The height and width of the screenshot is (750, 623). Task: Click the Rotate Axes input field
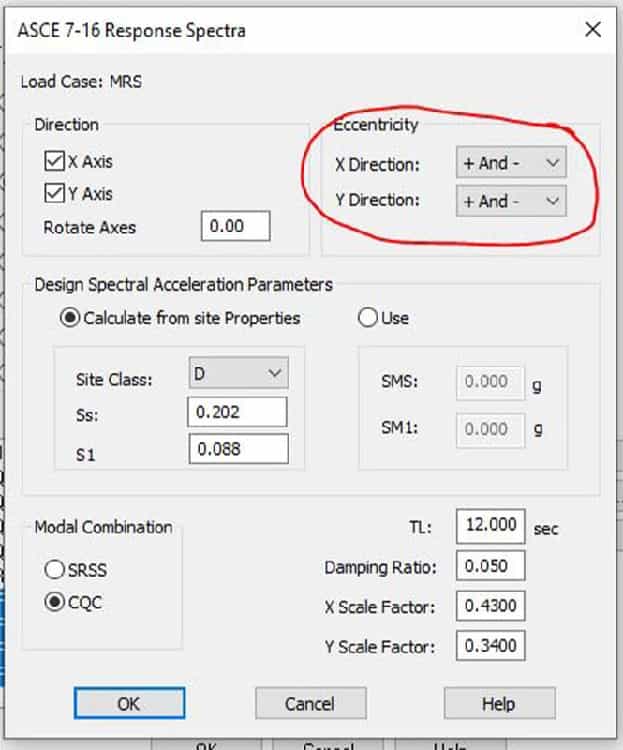235,226
